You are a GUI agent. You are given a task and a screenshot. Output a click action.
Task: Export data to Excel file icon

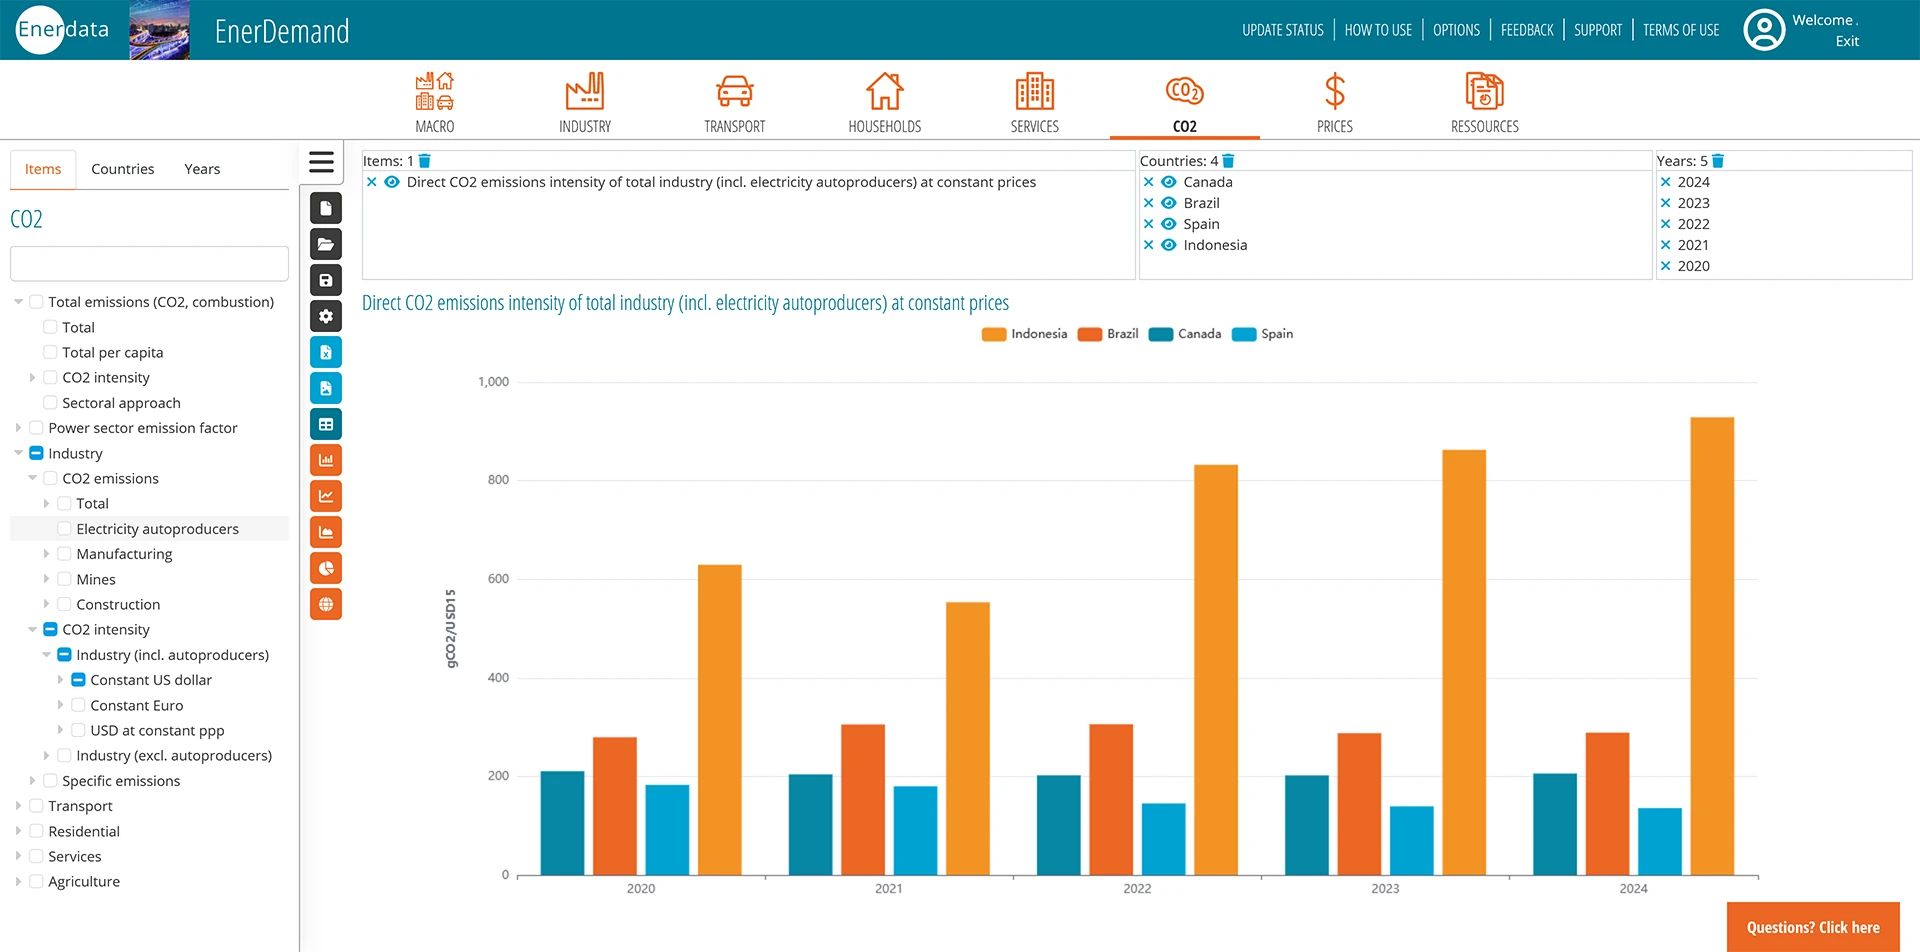(326, 352)
